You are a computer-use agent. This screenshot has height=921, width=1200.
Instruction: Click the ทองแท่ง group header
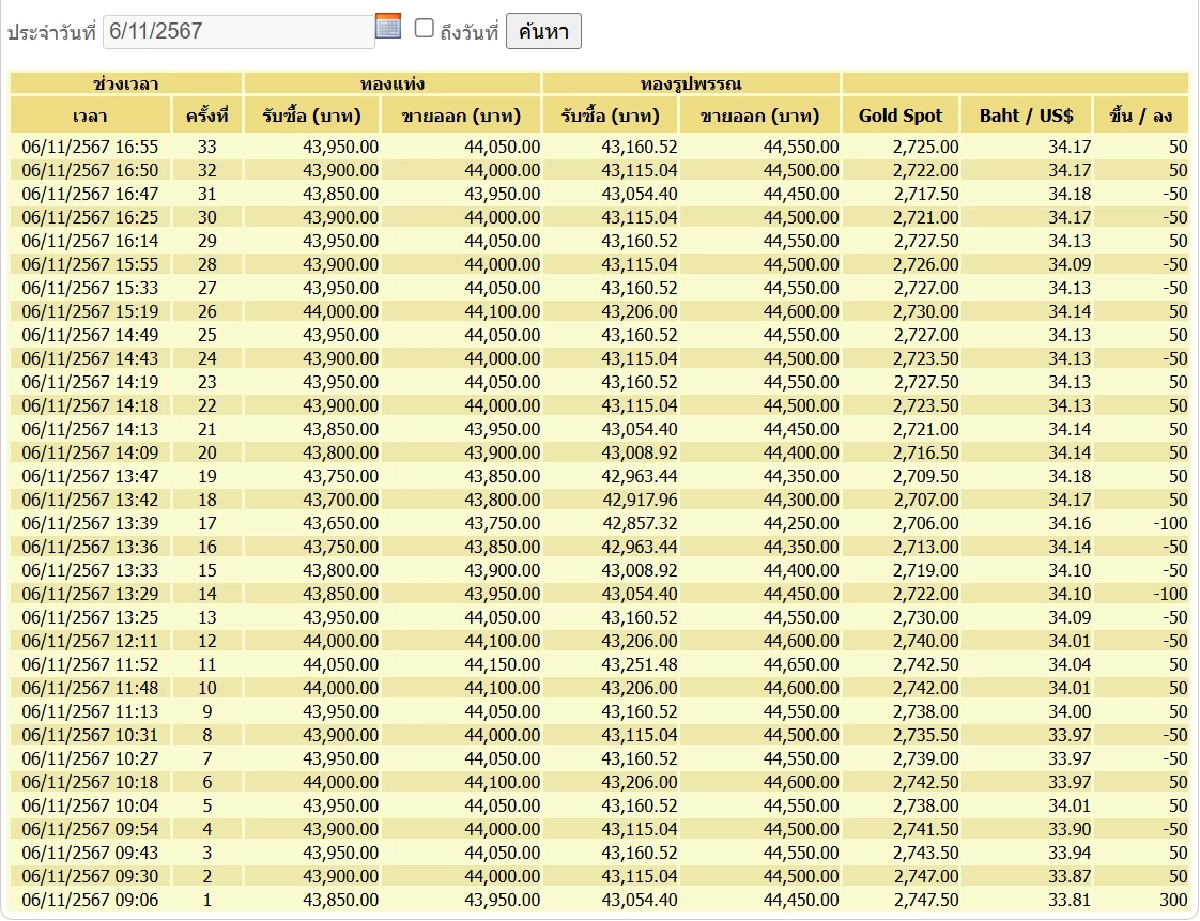392,84
